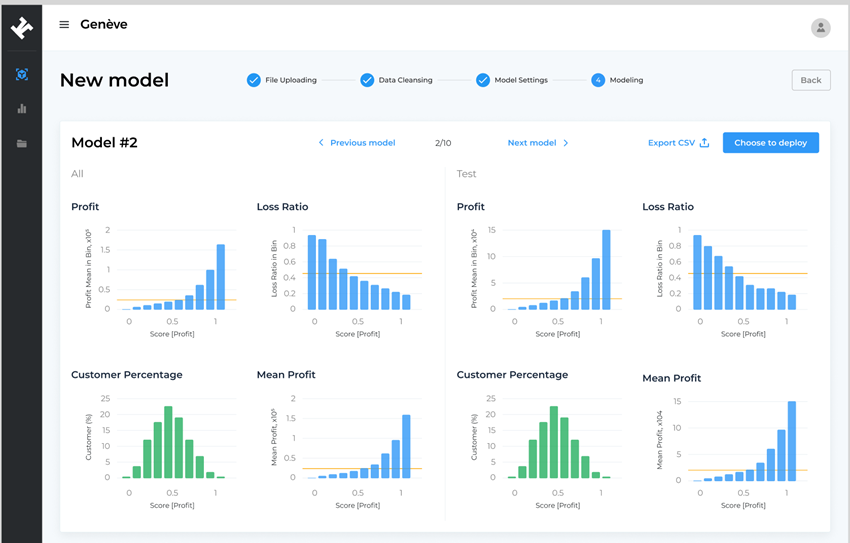The image size is (850, 543).
Task: Select the Modeling step number 4 circle
Action: pyautogui.click(x=598, y=80)
